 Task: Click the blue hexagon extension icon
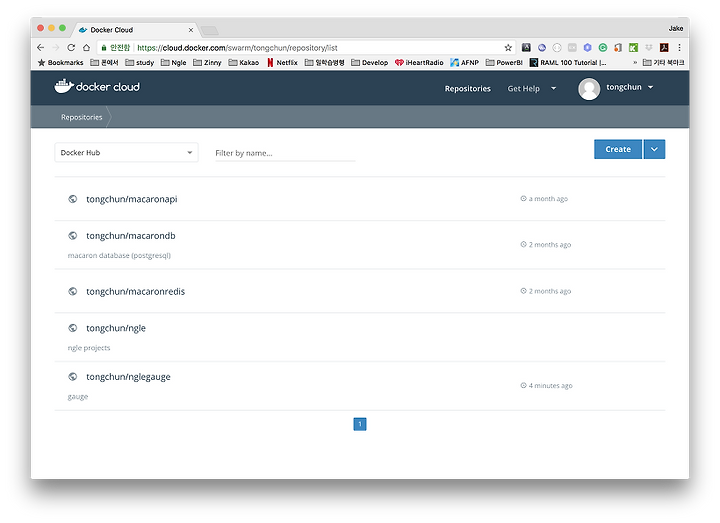tap(587, 47)
